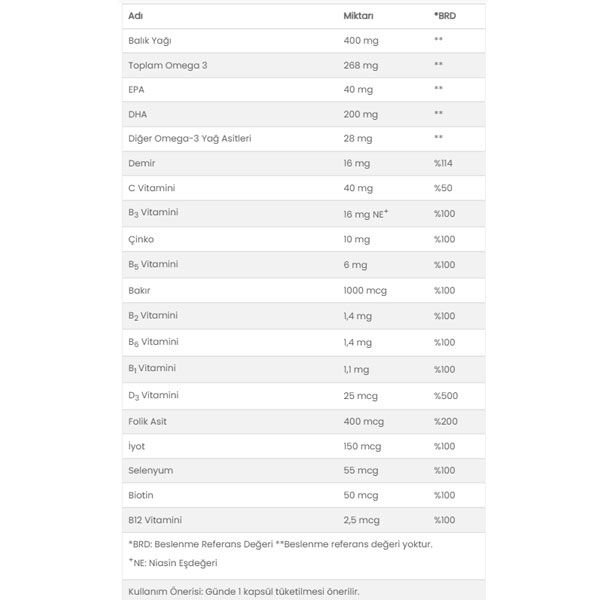Click the 1000 mcg amount for Bakır
Screen dimensions: 600x600
click(x=364, y=290)
